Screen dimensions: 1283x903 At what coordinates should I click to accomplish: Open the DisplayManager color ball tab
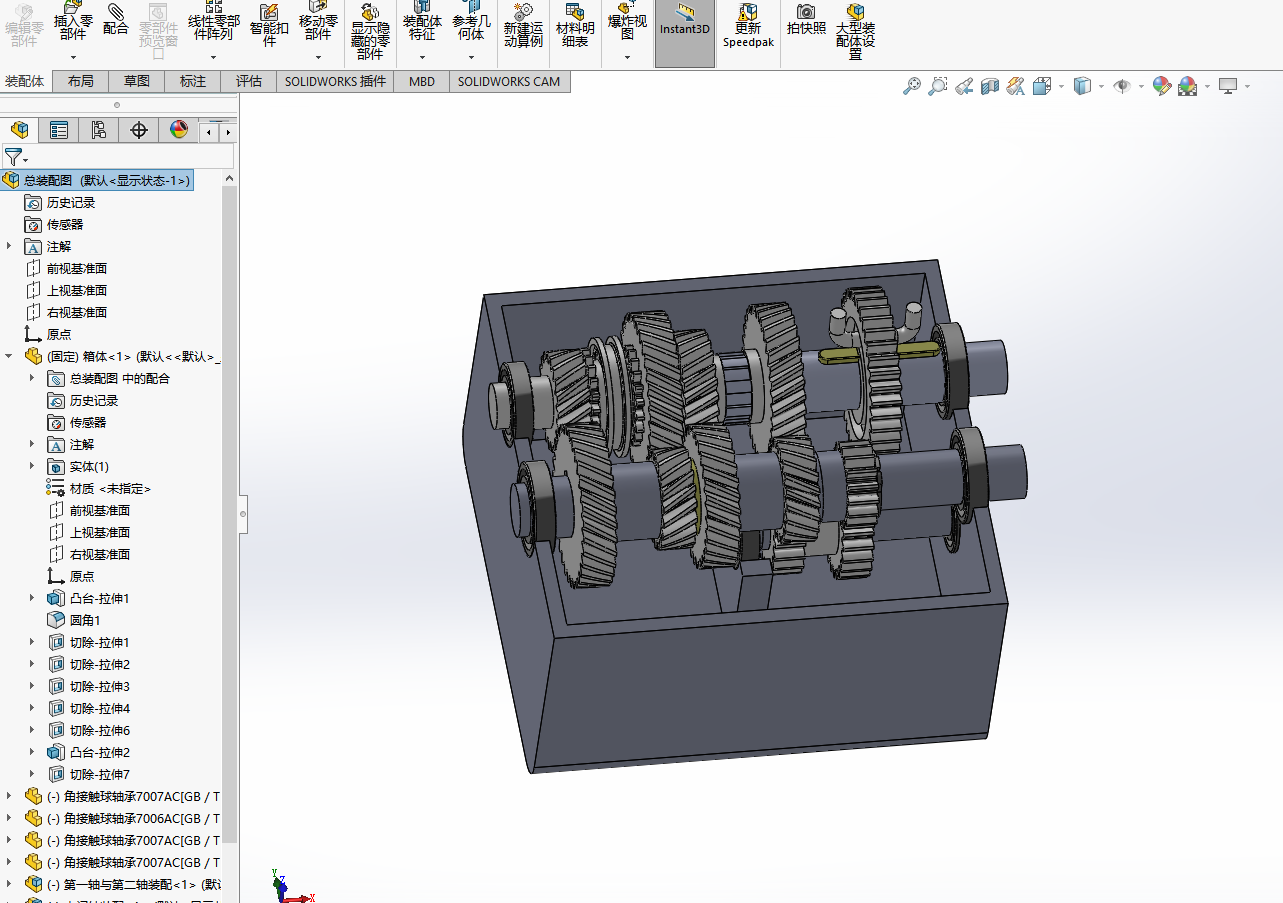pos(178,130)
